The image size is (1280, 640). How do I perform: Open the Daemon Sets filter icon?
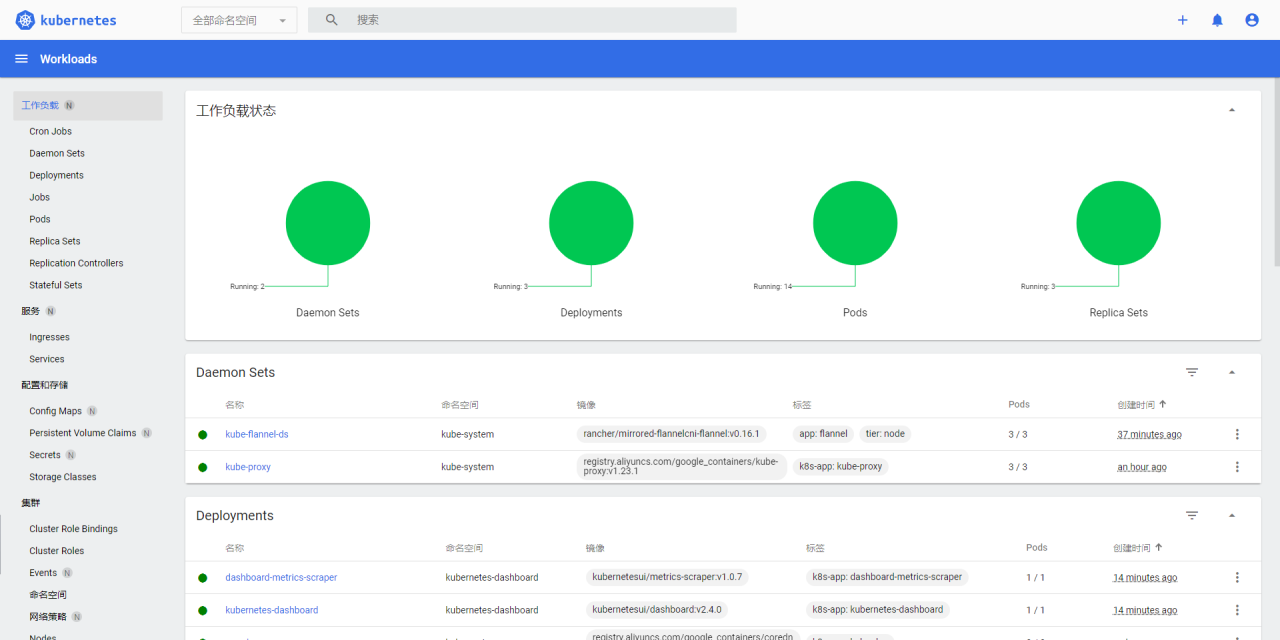1192,372
